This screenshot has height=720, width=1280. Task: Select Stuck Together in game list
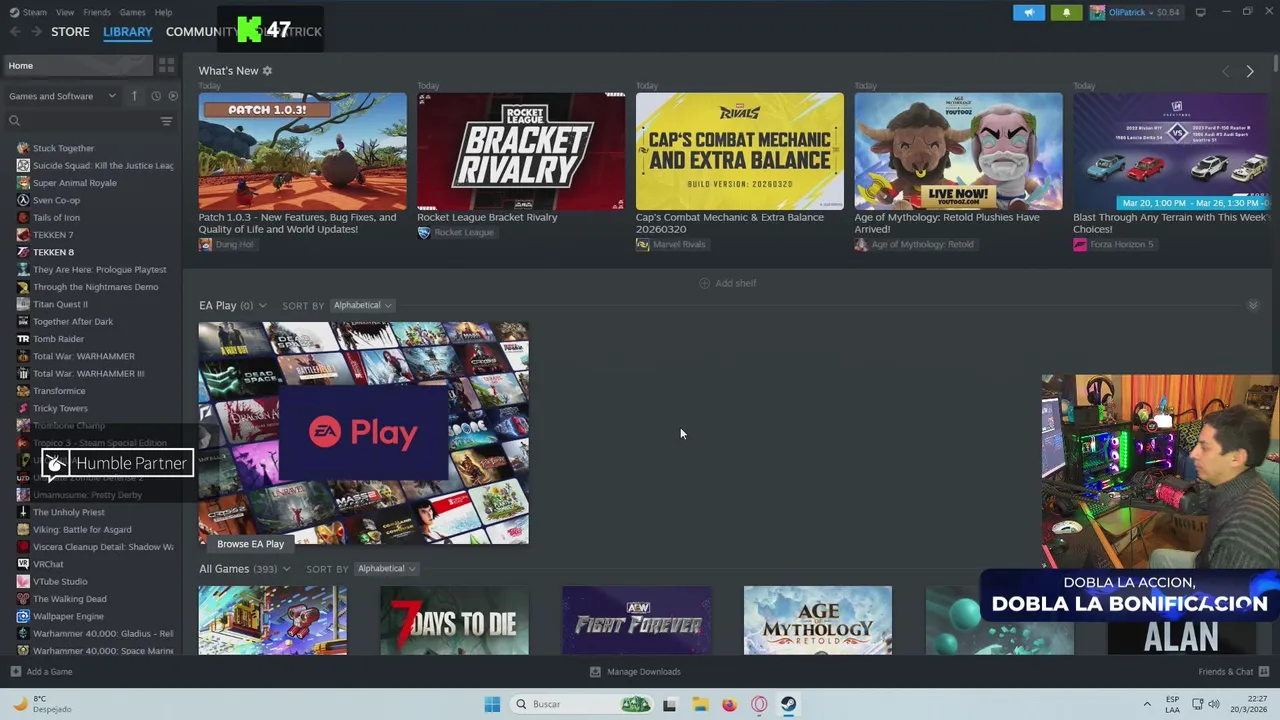click(x=63, y=148)
